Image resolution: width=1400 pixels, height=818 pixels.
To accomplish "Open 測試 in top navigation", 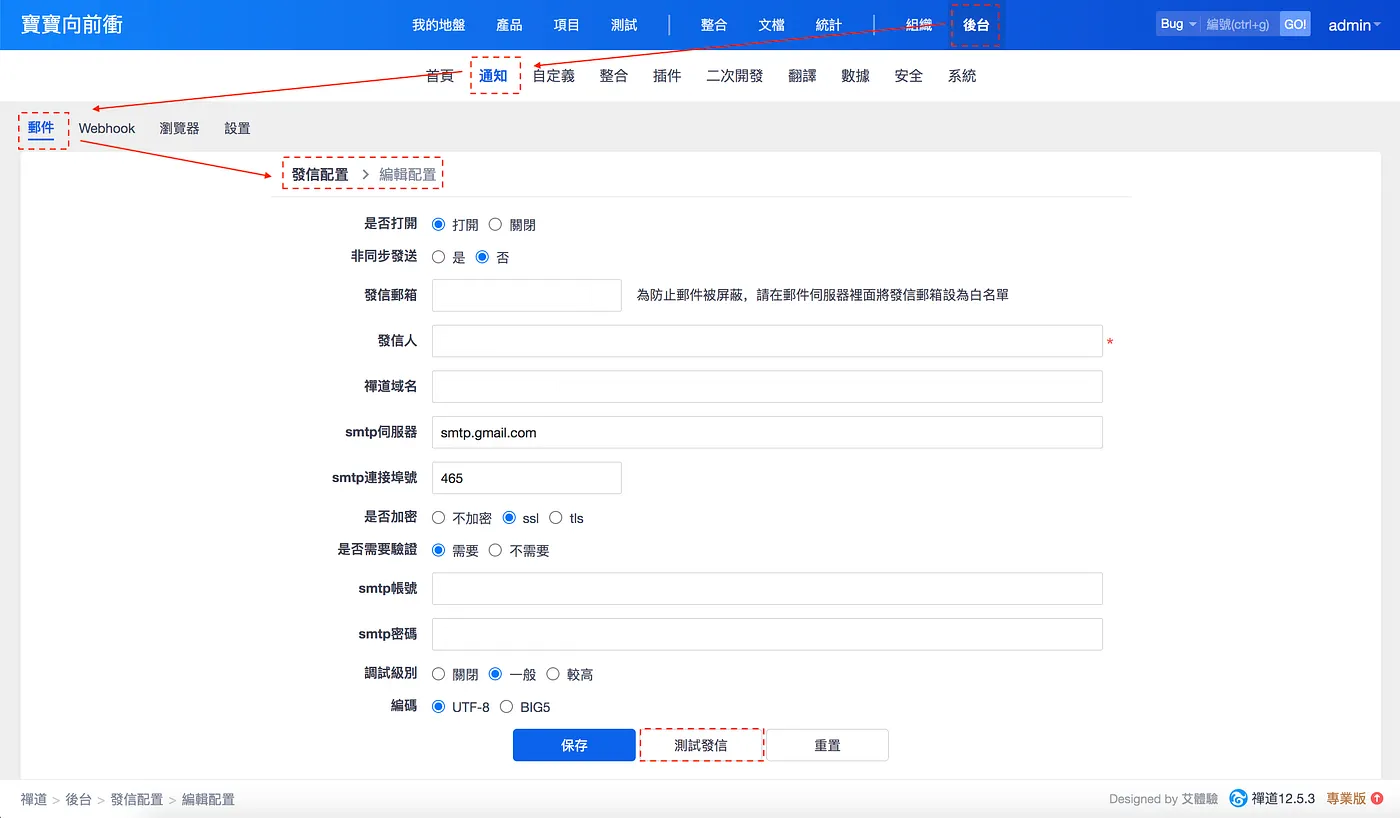I will [x=624, y=25].
